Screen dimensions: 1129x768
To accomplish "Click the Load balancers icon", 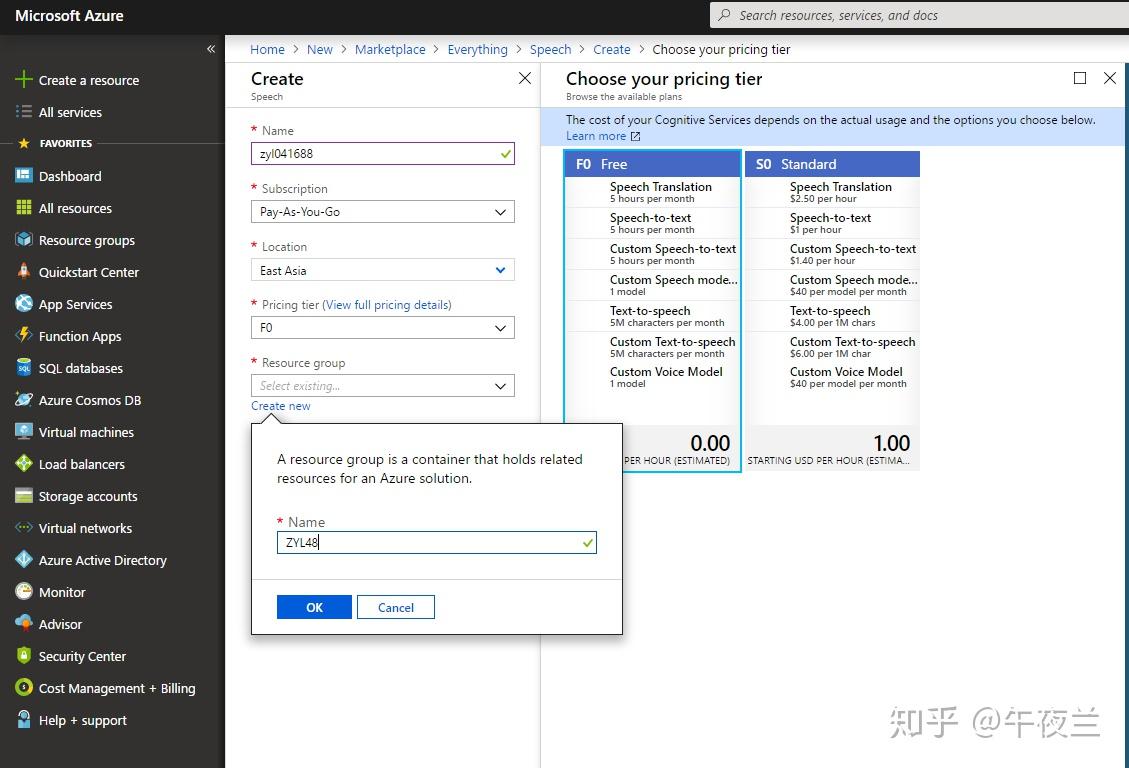I will 24,464.
